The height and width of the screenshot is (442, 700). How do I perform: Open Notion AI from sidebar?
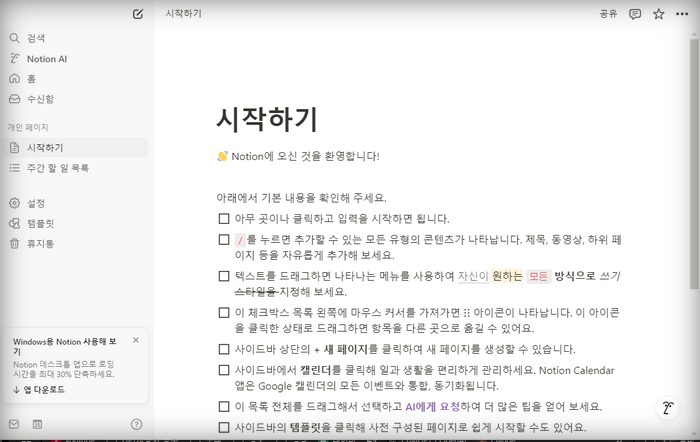[x=75, y=59]
